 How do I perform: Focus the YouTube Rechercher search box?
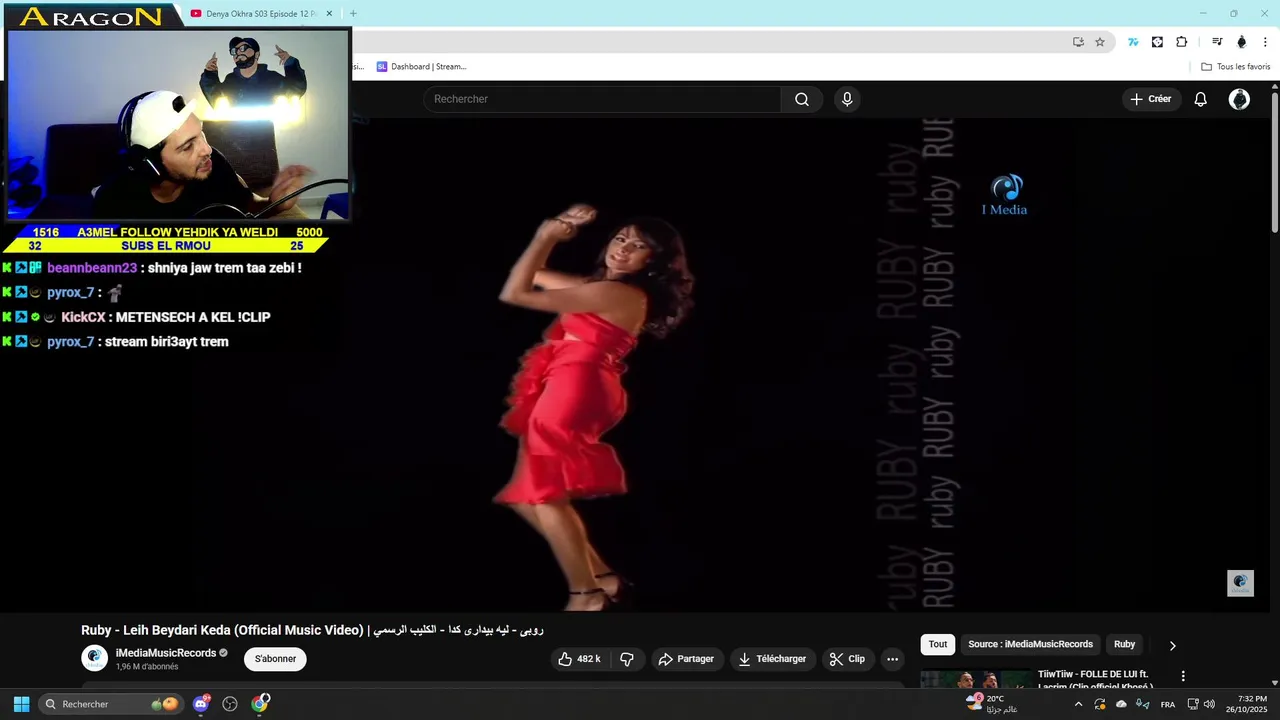[603, 99]
